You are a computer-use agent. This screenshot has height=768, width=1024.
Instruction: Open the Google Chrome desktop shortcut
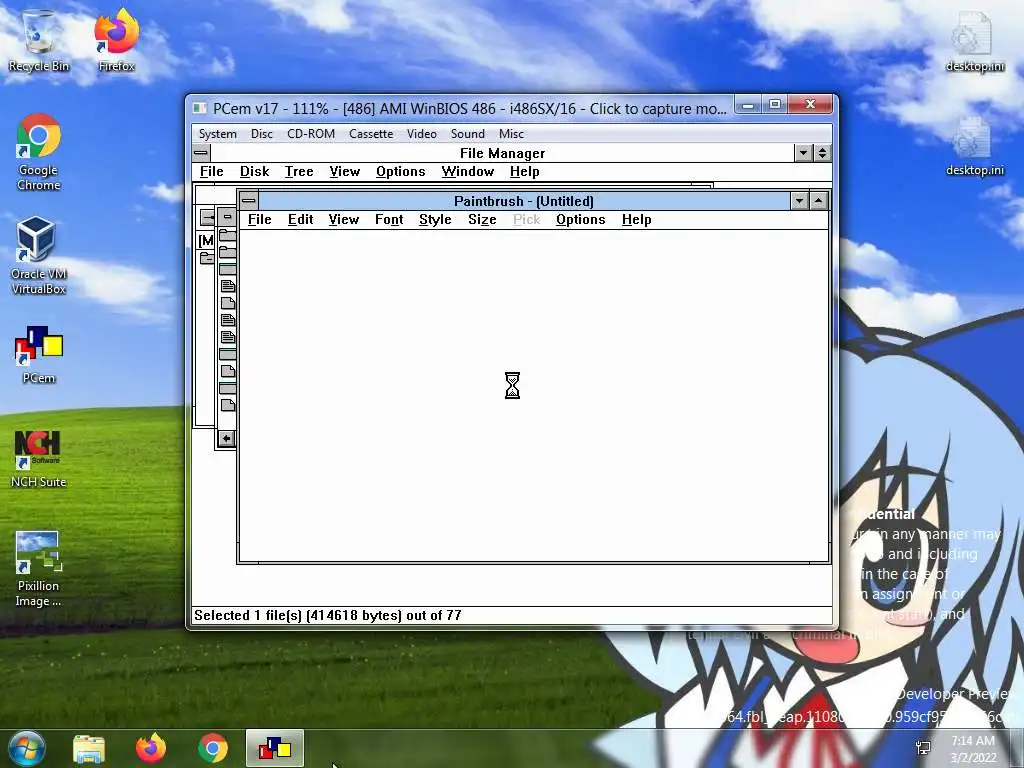click(x=39, y=152)
